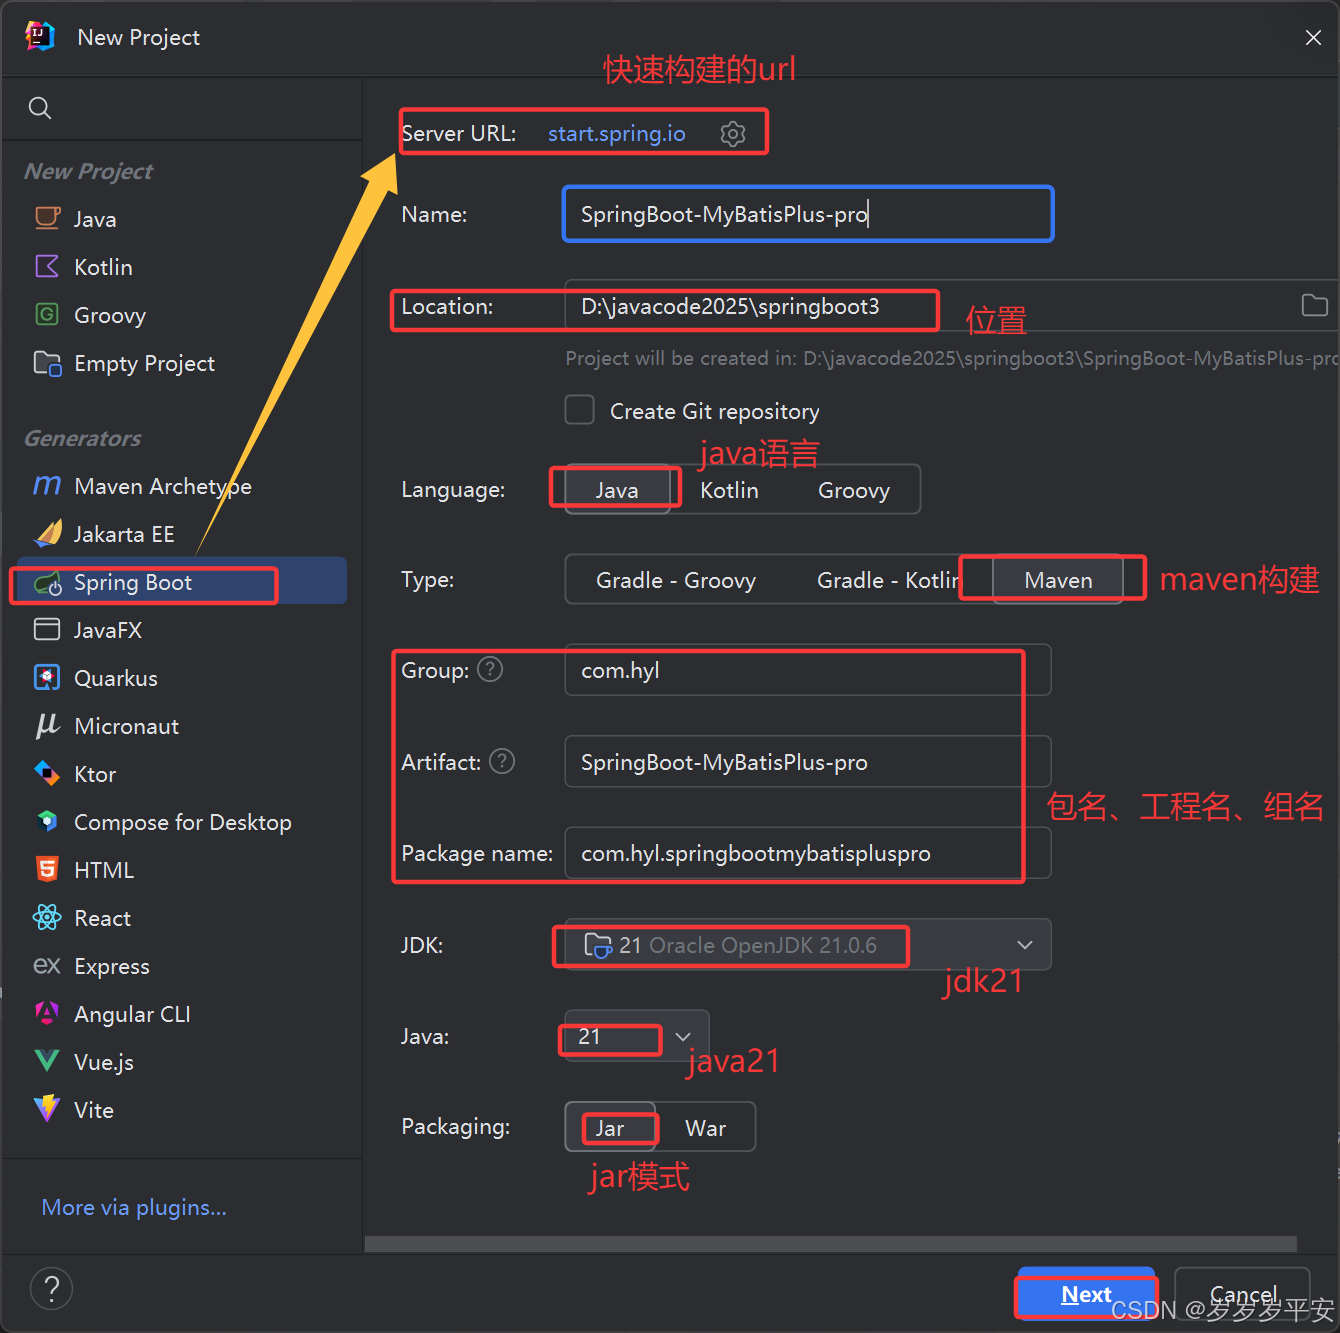
Task: Show help for the Artifact field
Action: (502, 761)
